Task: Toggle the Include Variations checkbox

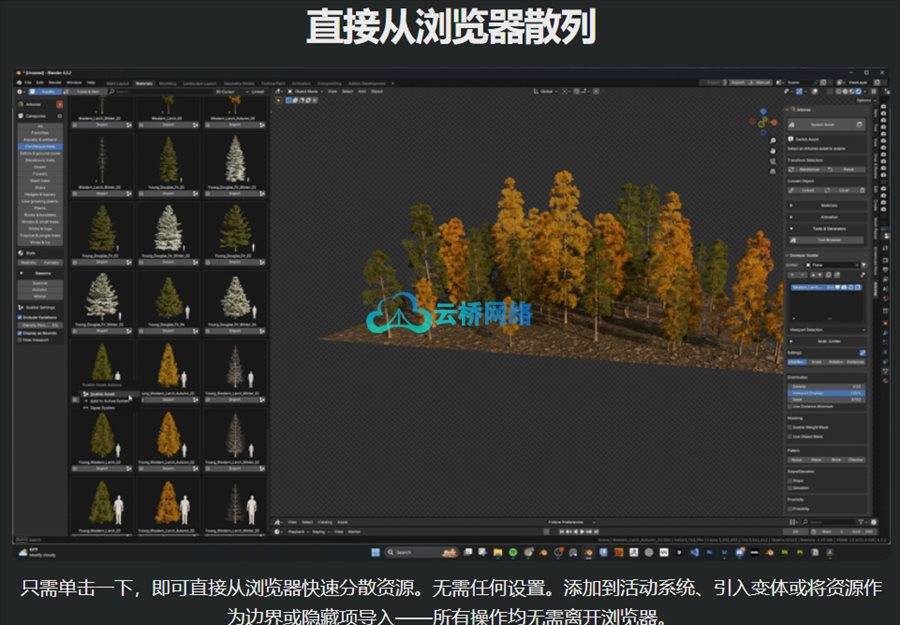Action: [20, 318]
